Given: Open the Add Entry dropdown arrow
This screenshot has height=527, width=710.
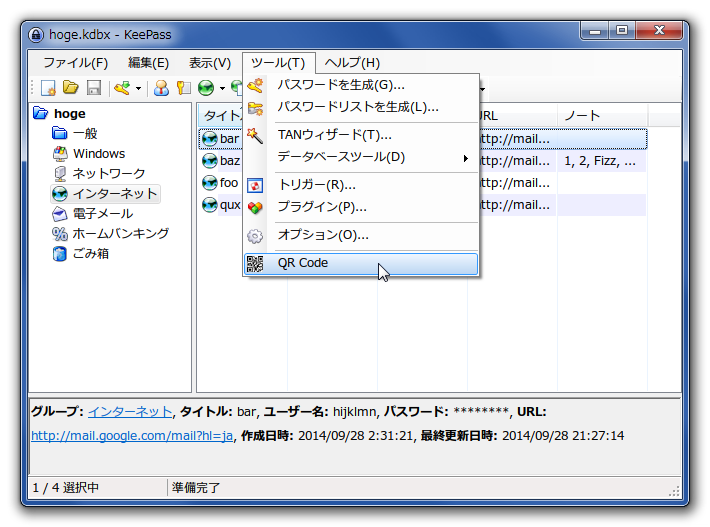Looking at the screenshot, I should coord(139,88).
